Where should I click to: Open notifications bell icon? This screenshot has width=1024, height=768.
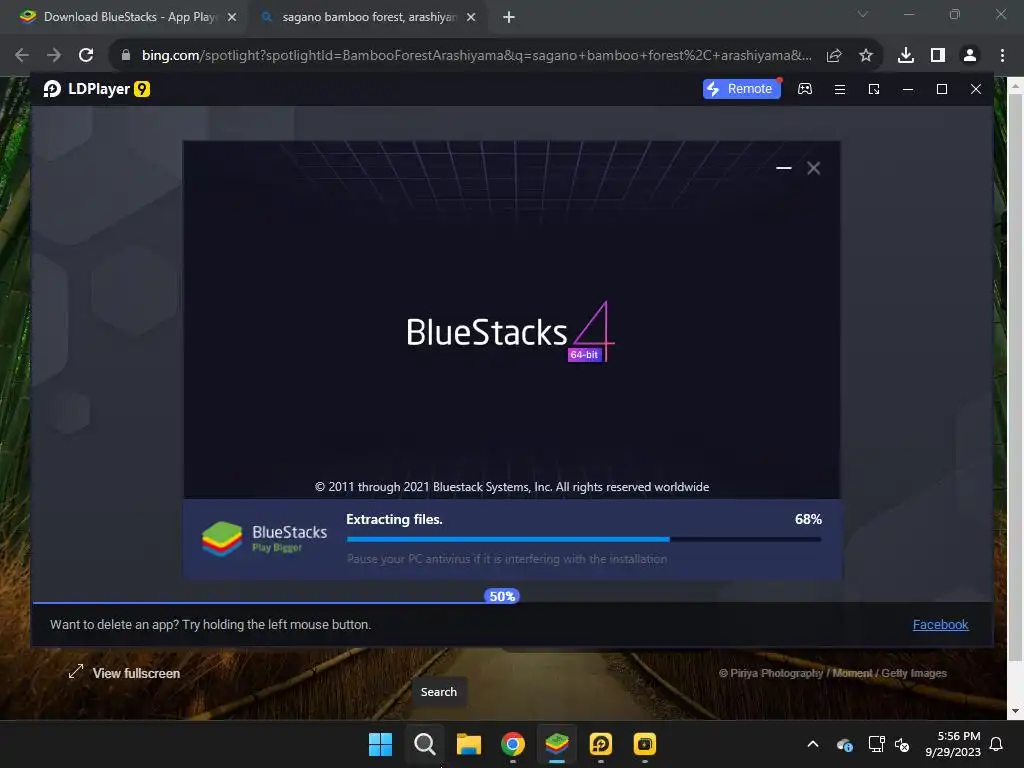click(x=997, y=744)
